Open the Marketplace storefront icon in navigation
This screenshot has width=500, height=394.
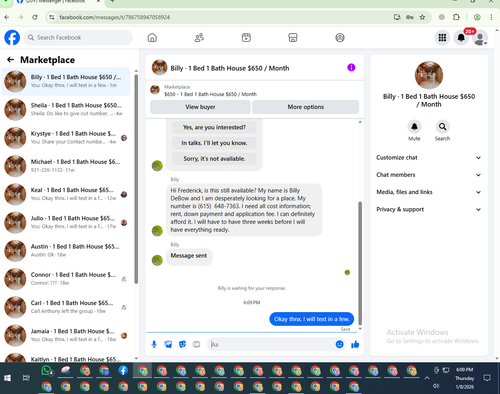point(293,37)
